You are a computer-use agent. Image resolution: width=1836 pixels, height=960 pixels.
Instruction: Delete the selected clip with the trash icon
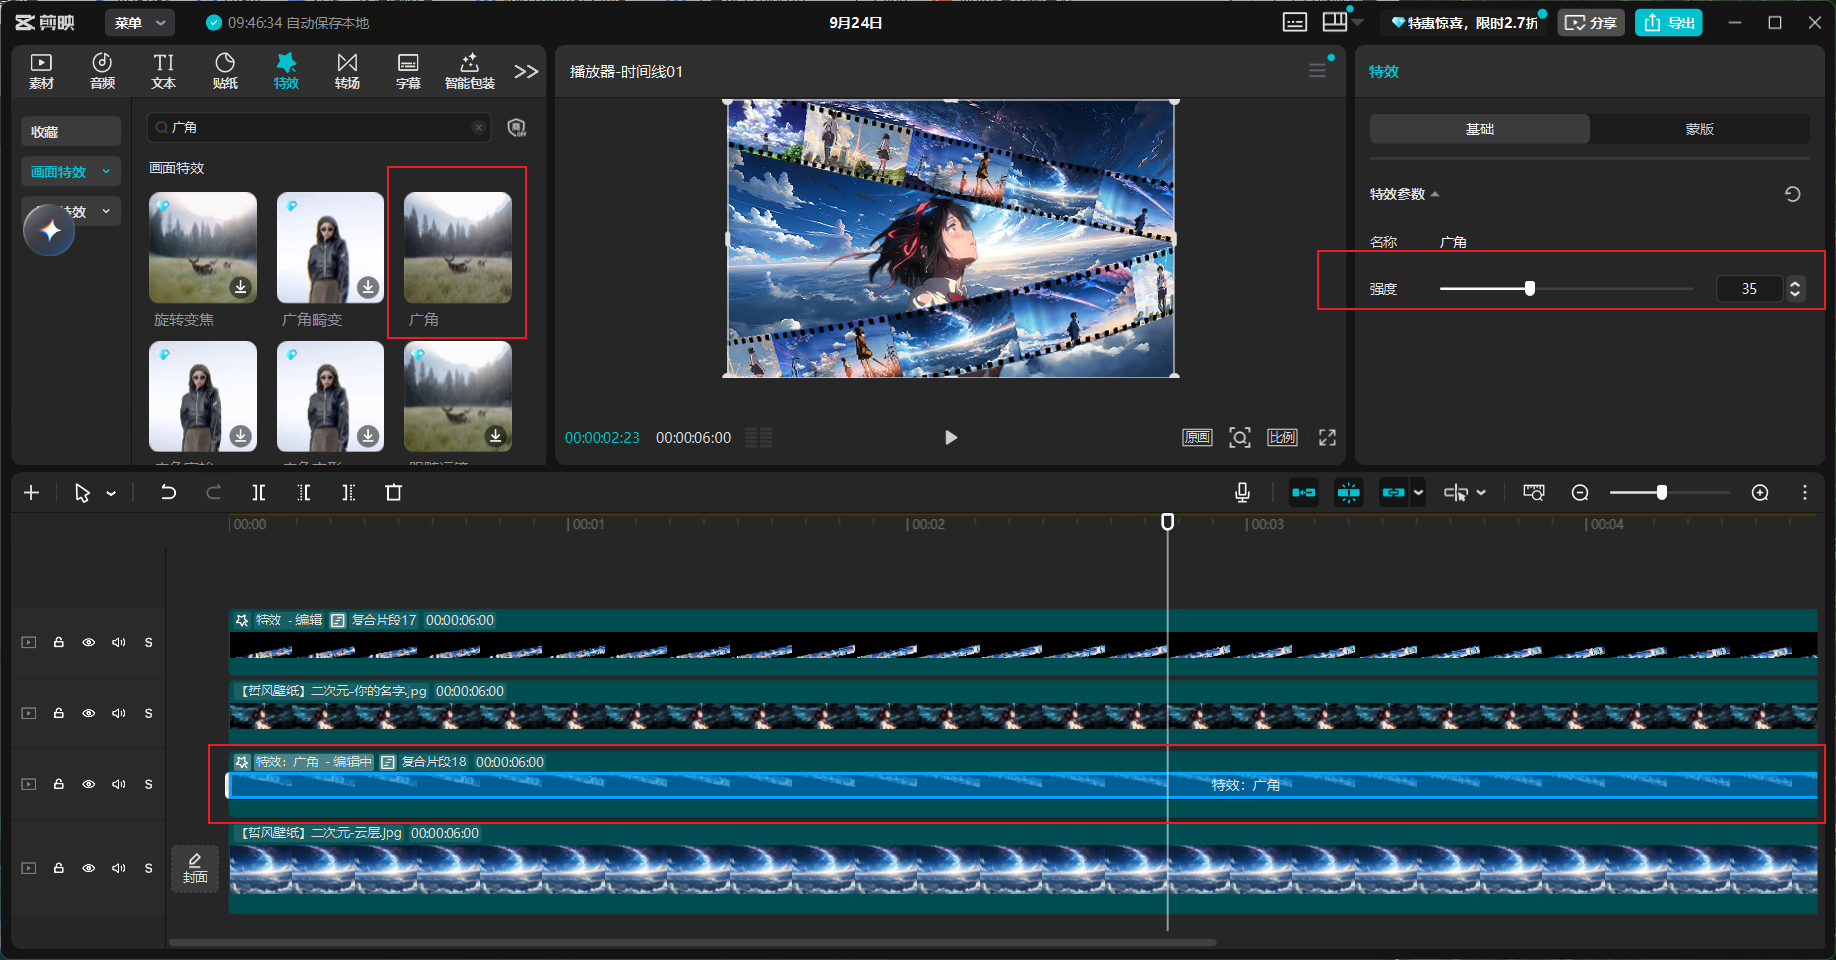(x=394, y=492)
